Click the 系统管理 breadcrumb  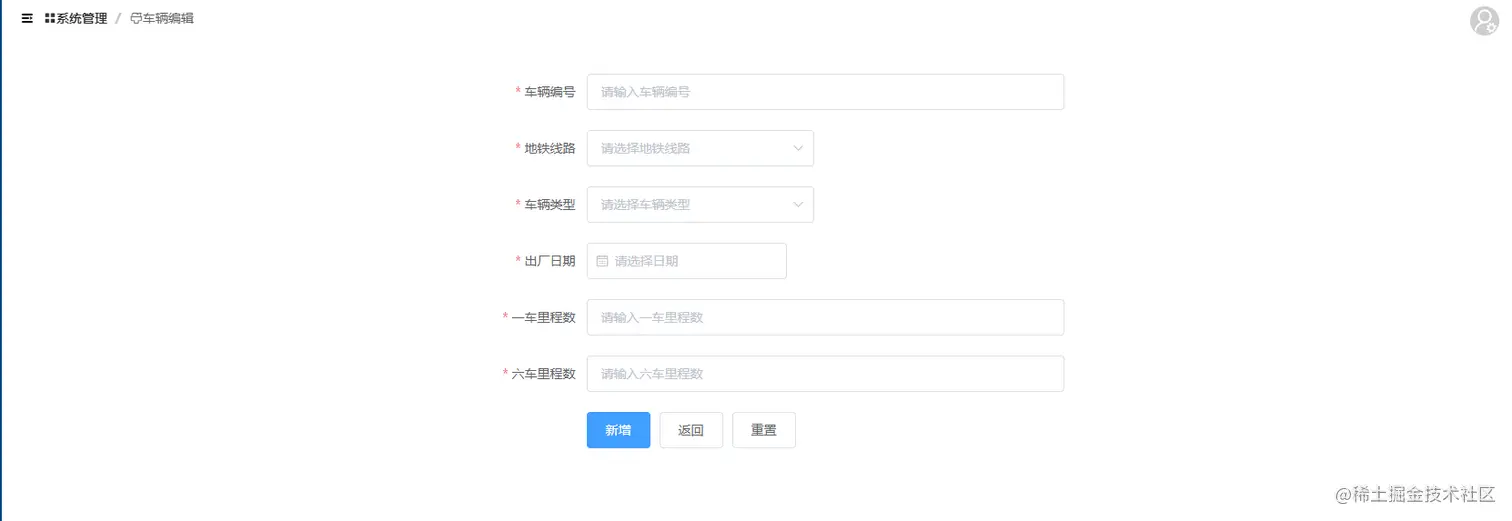(x=76, y=18)
